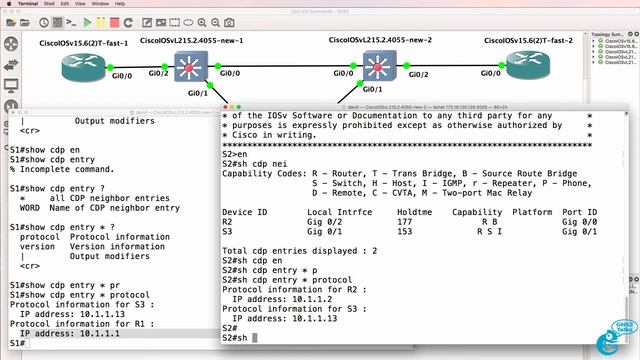Expand fifth node in Topology Summary
Screen dimensions: 640x360
pos(593,62)
